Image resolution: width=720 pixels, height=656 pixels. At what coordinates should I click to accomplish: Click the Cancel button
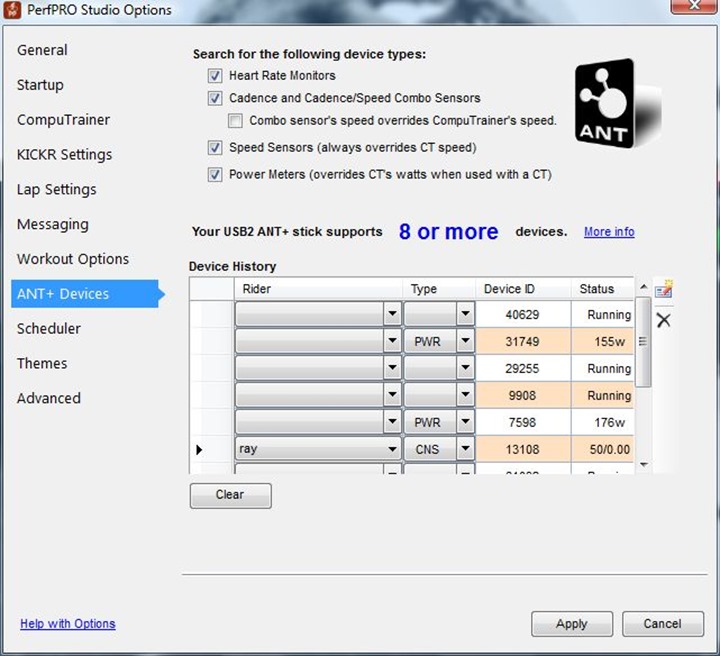(663, 624)
